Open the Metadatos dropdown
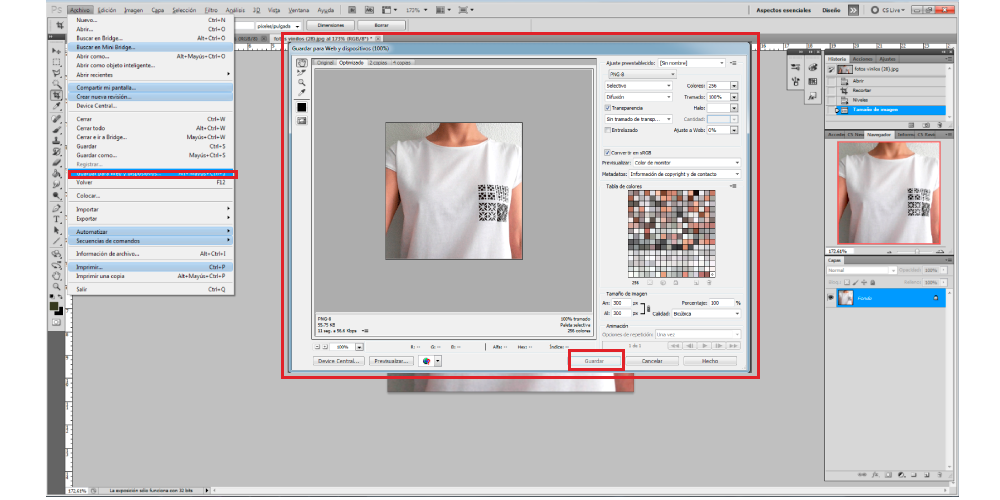The height and width of the screenshot is (500, 1000). (684, 174)
